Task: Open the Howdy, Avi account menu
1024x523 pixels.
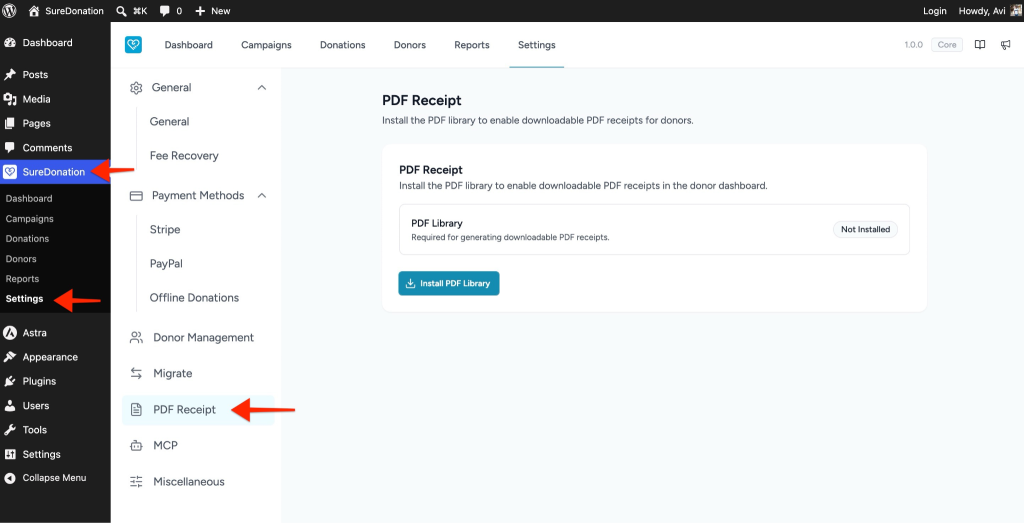Action: click(x=991, y=10)
